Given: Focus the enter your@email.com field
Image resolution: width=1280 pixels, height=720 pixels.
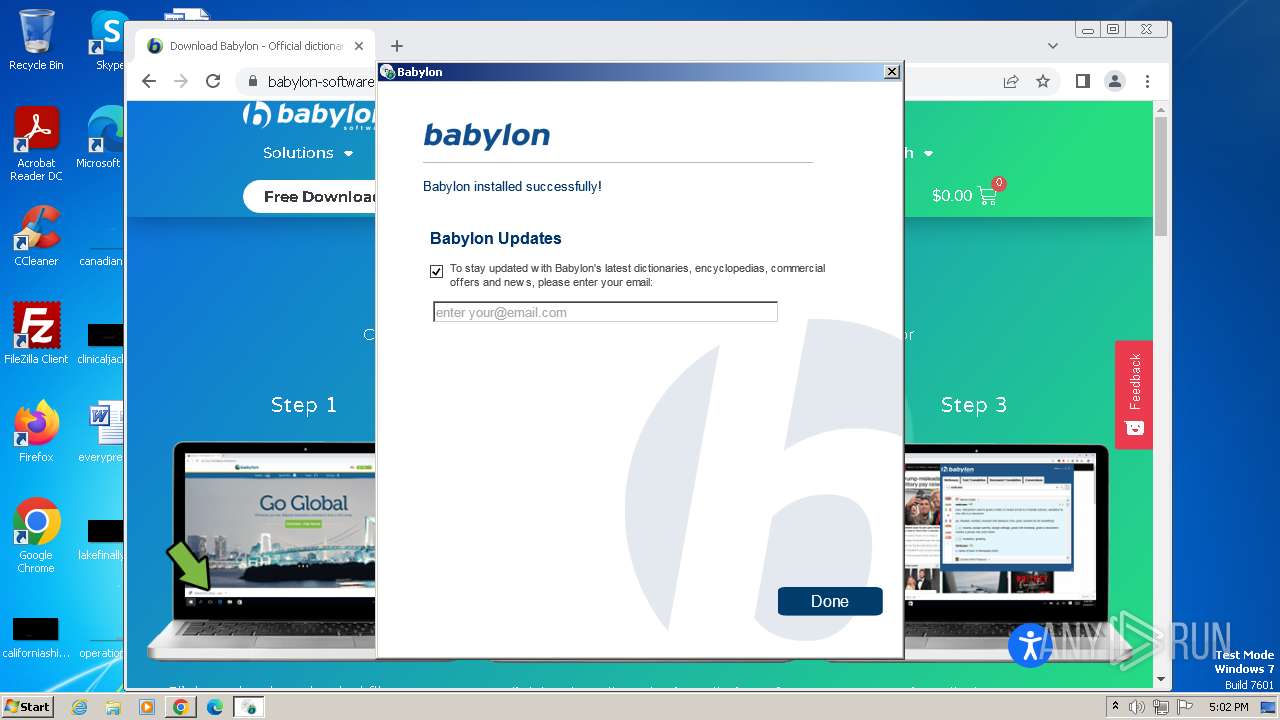Looking at the screenshot, I should click(x=605, y=312).
